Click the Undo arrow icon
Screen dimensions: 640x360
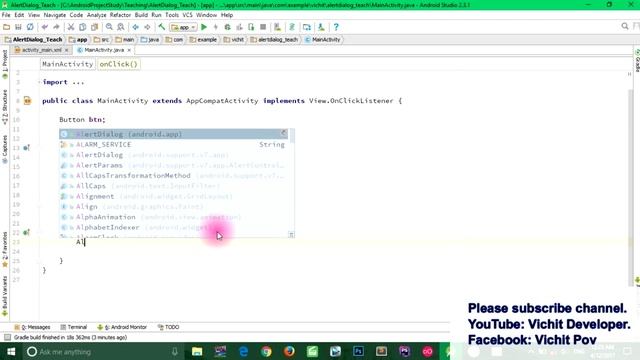tap(44, 27)
